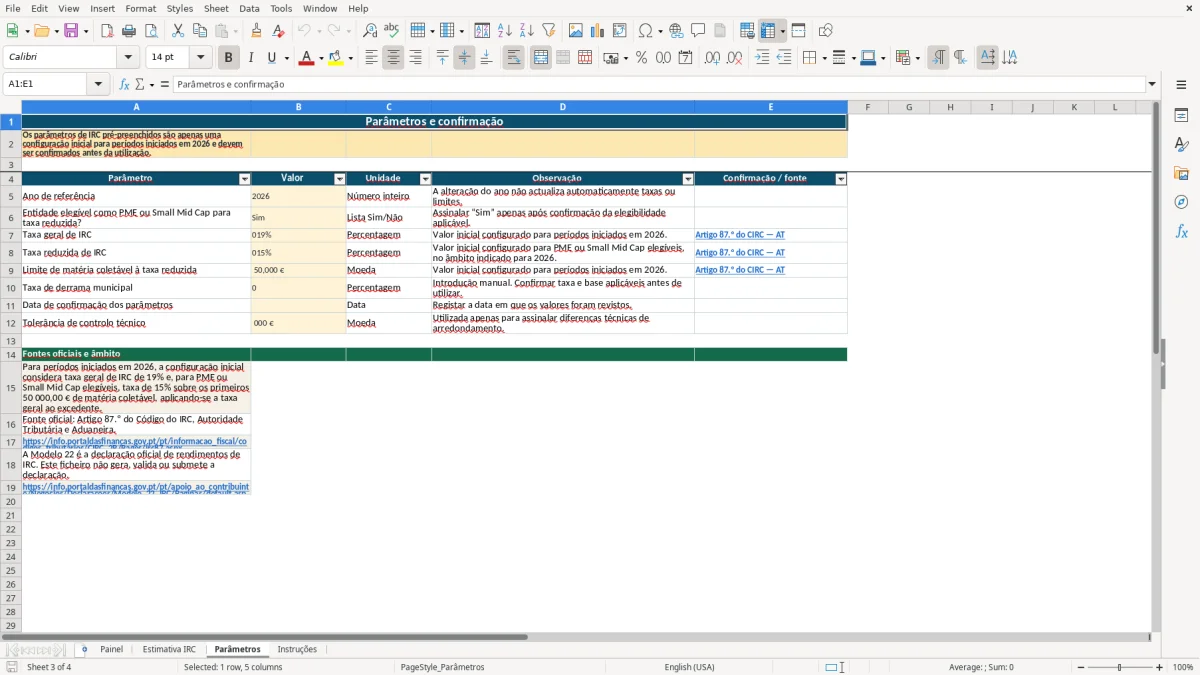This screenshot has height=675, width=1200.
Task: Toggle Left-to-Right text direction
Action: tap(938, 58)
